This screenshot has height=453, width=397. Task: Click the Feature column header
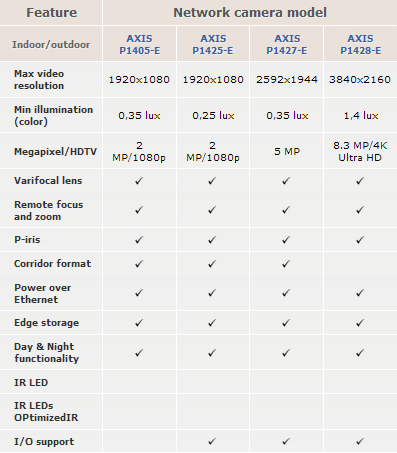click(52, 13)
